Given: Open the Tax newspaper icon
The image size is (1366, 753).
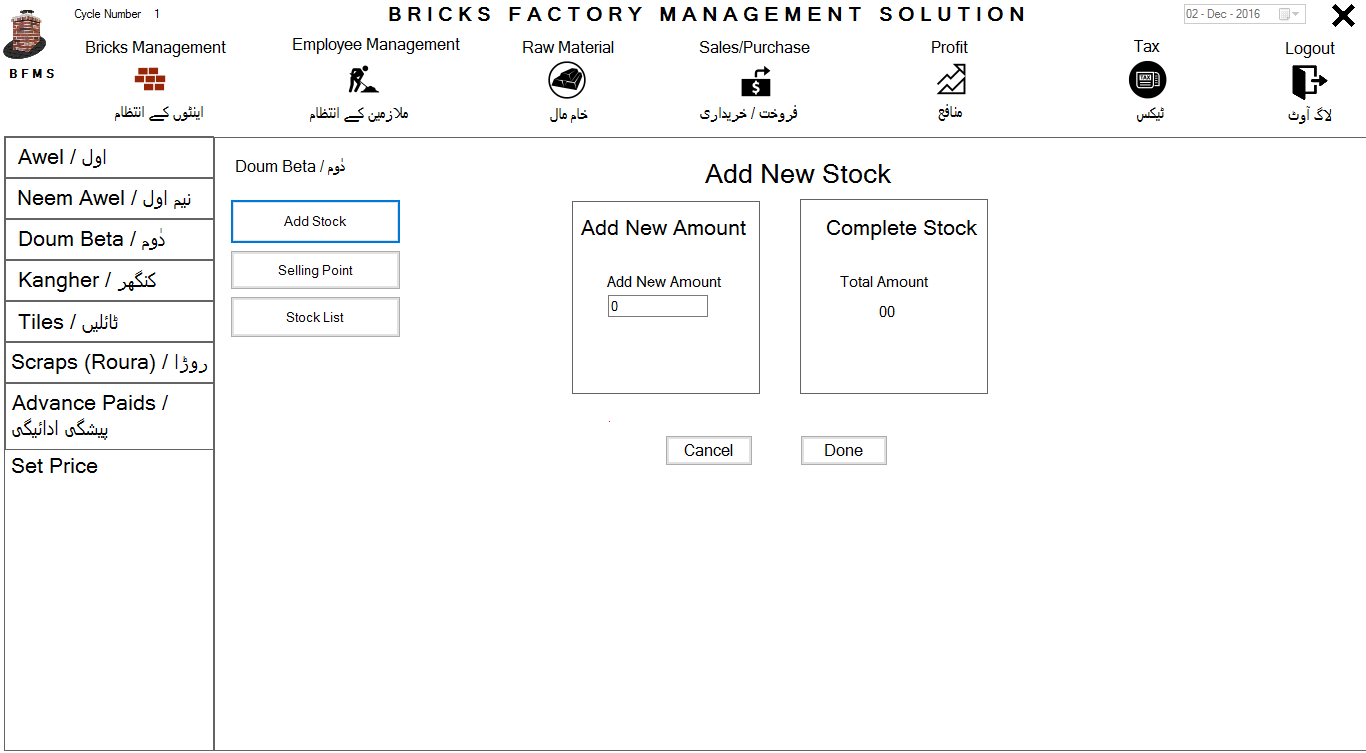Looking at the screenshot, I should click(x=1147, y=80).
